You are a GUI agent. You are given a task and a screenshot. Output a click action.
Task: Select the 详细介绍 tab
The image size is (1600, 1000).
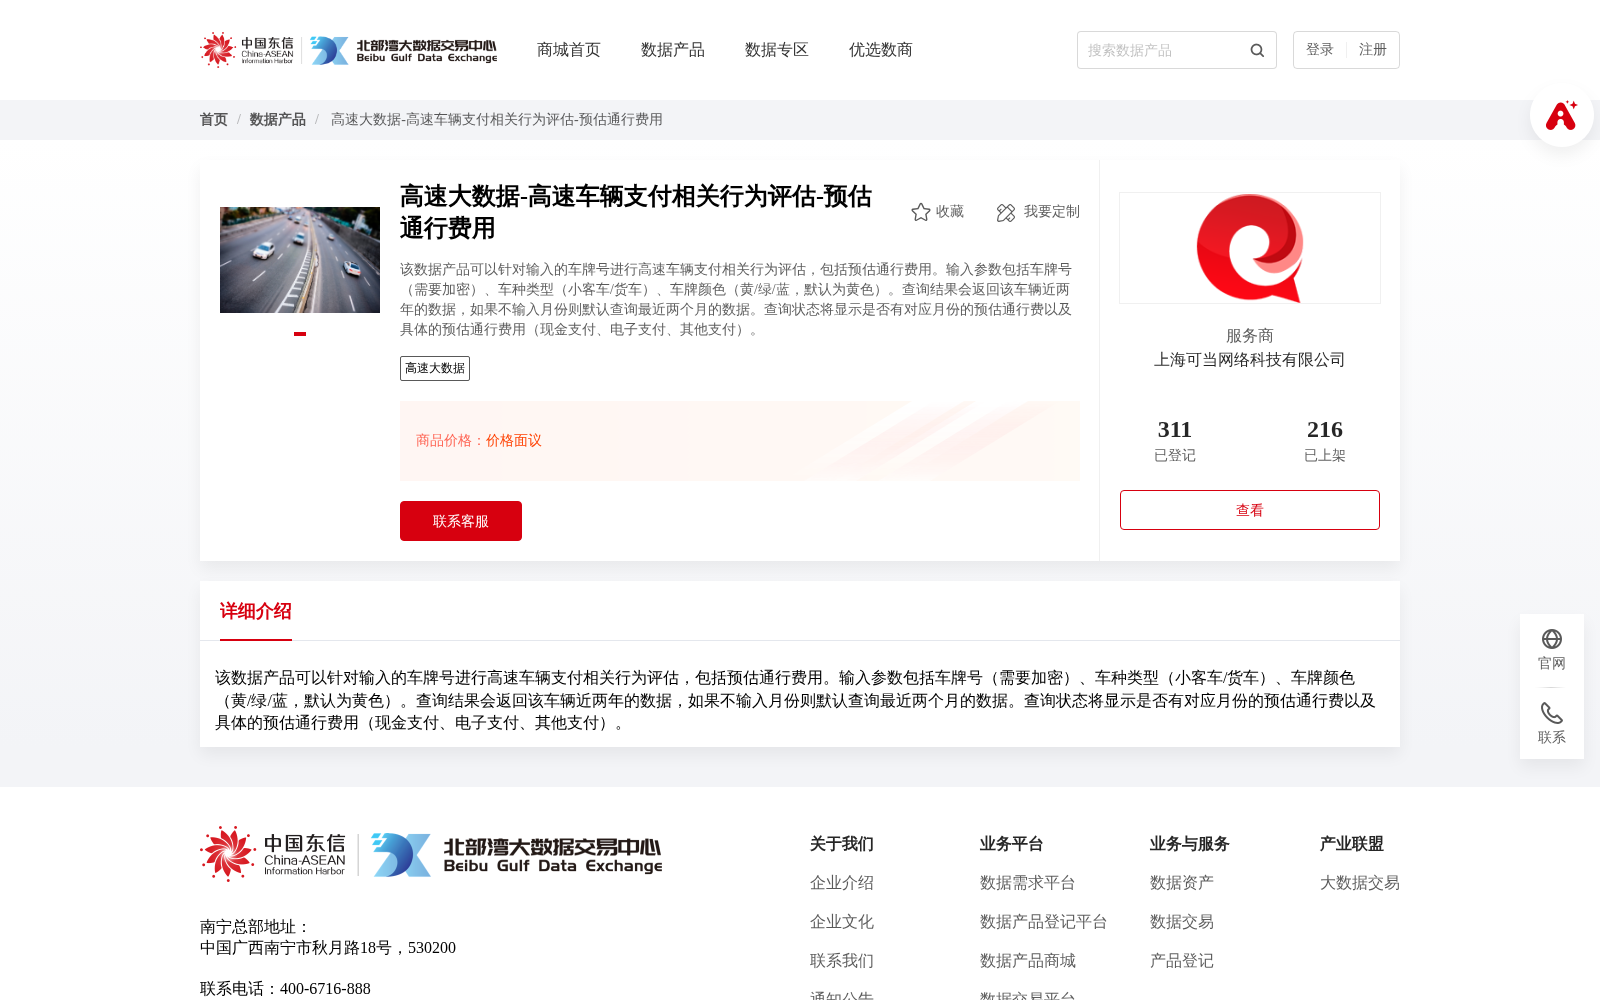coord(256,611)
